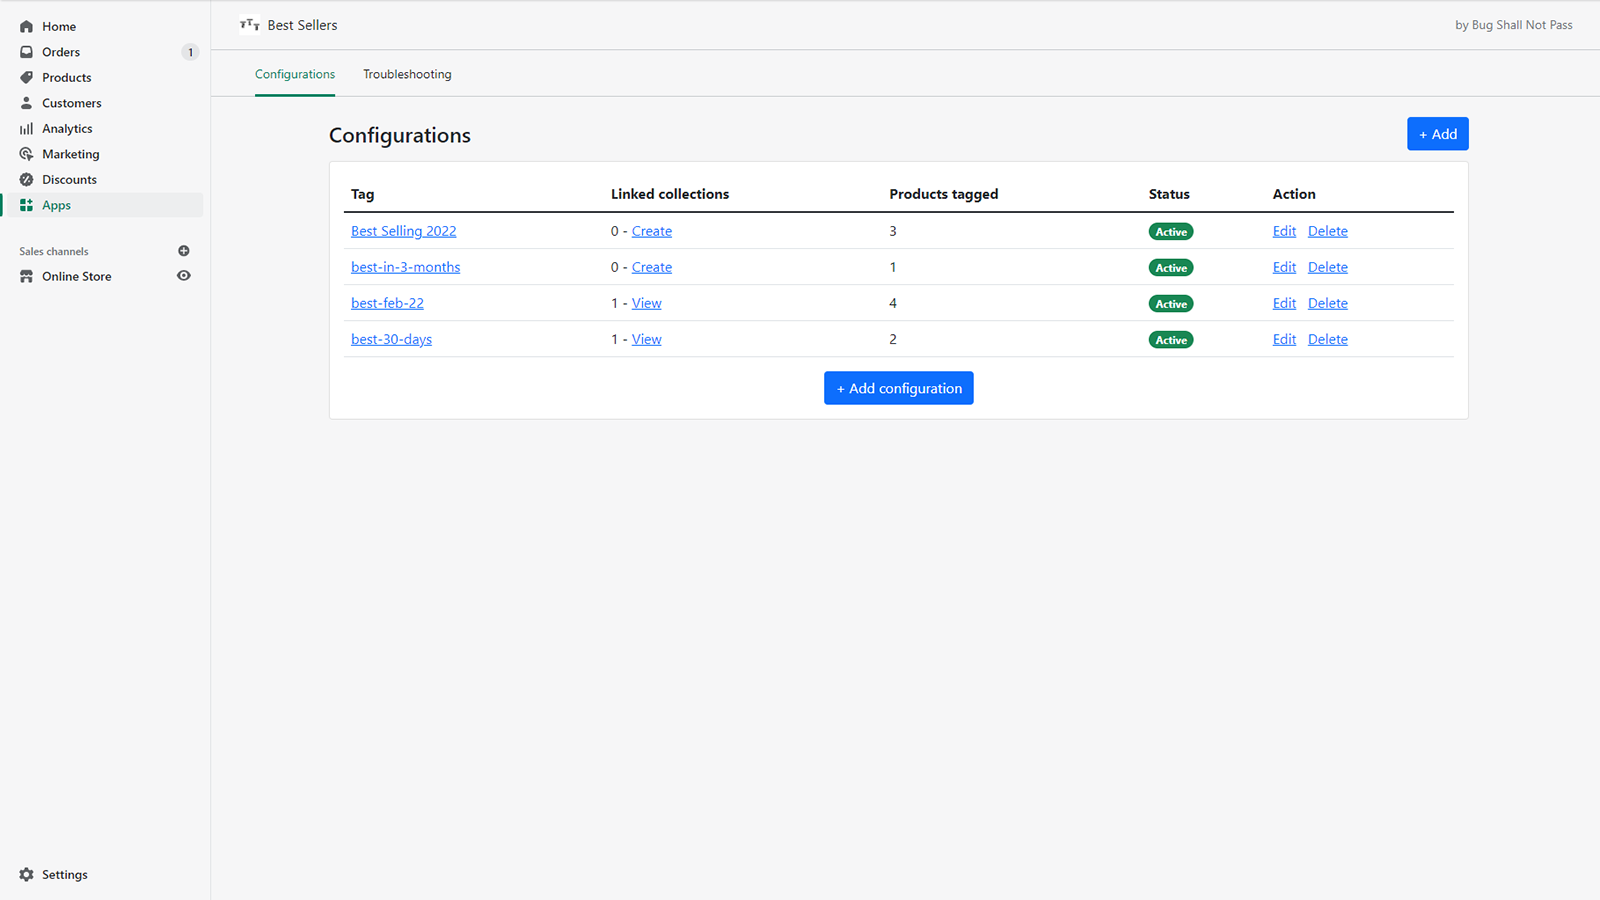This screenshot has height=900, width=1600.
Task: Click Active status badge for best-feb-22
Action: click(1171, 304)
